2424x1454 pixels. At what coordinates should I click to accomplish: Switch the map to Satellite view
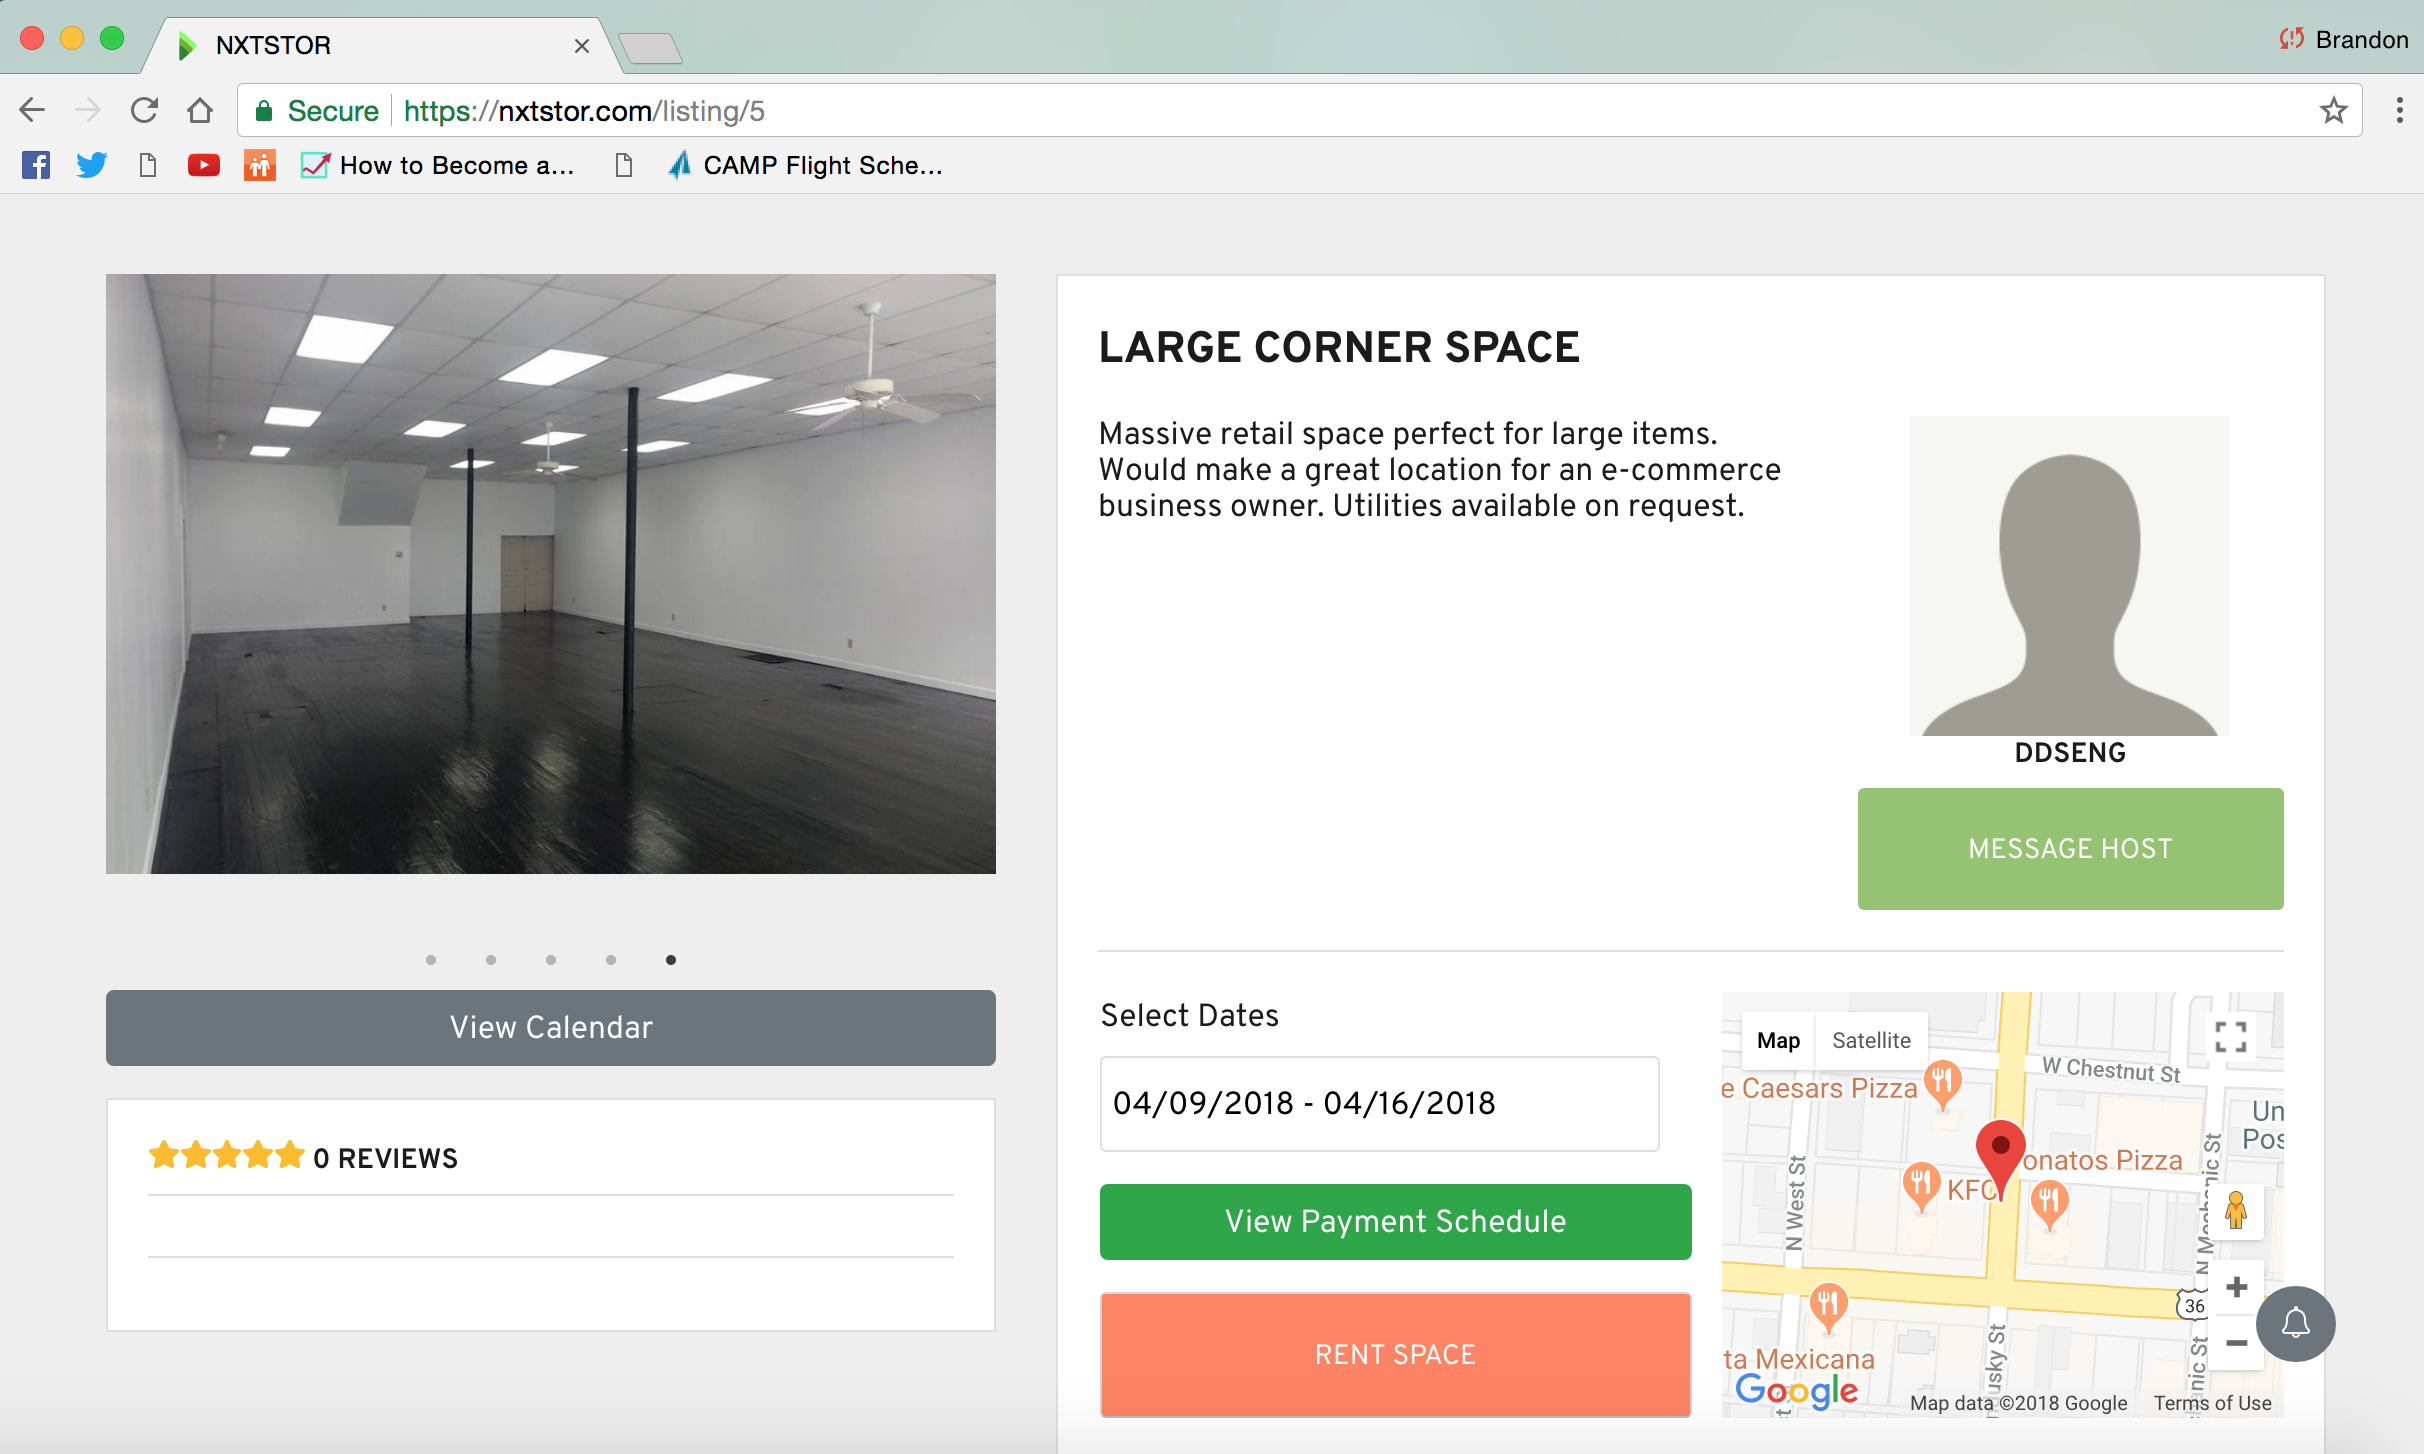(1871, 1040)
